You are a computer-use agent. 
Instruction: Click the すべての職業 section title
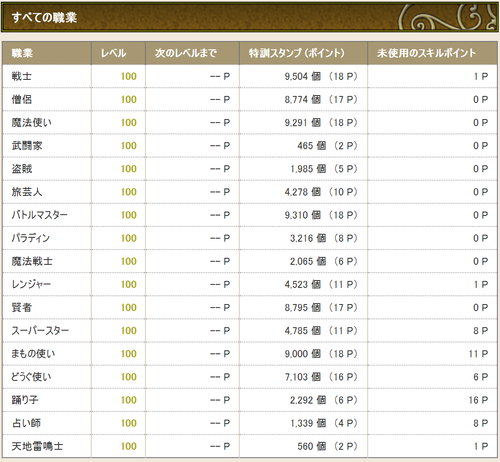coord(44,17)
